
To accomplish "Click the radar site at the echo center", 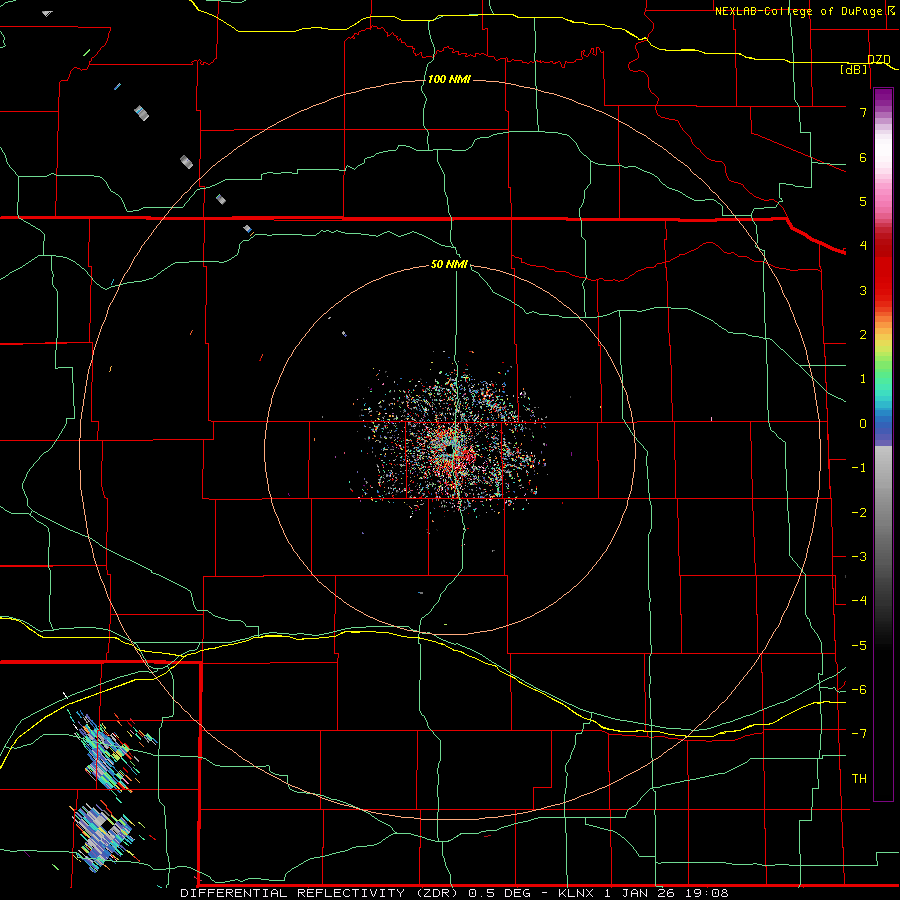I will [450, 450].
